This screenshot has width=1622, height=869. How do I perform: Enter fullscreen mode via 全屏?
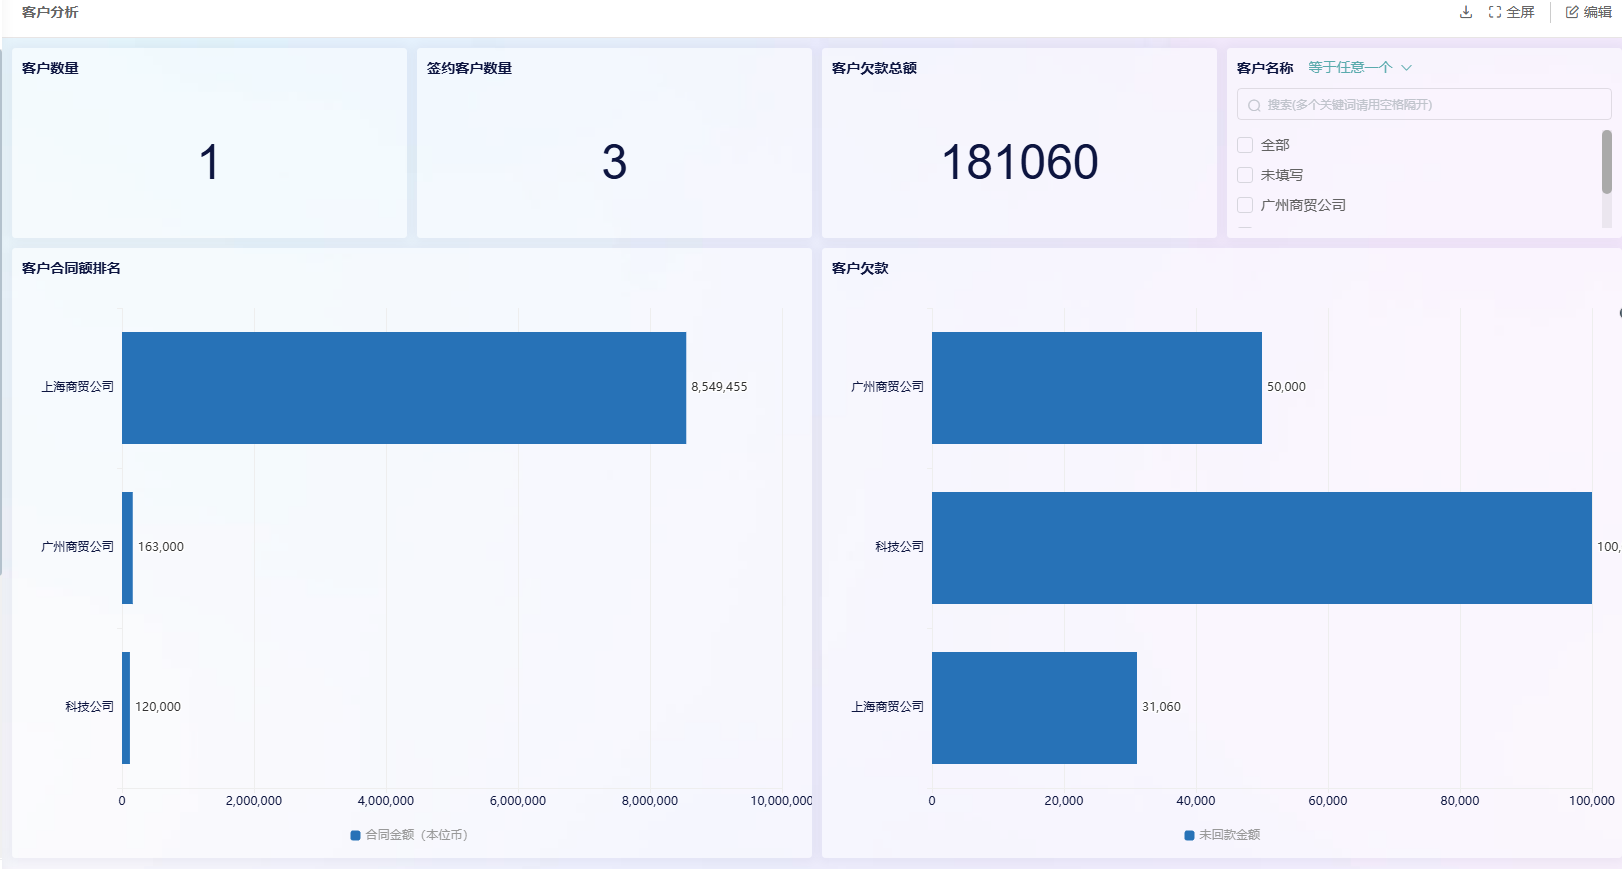(1511, 12)
